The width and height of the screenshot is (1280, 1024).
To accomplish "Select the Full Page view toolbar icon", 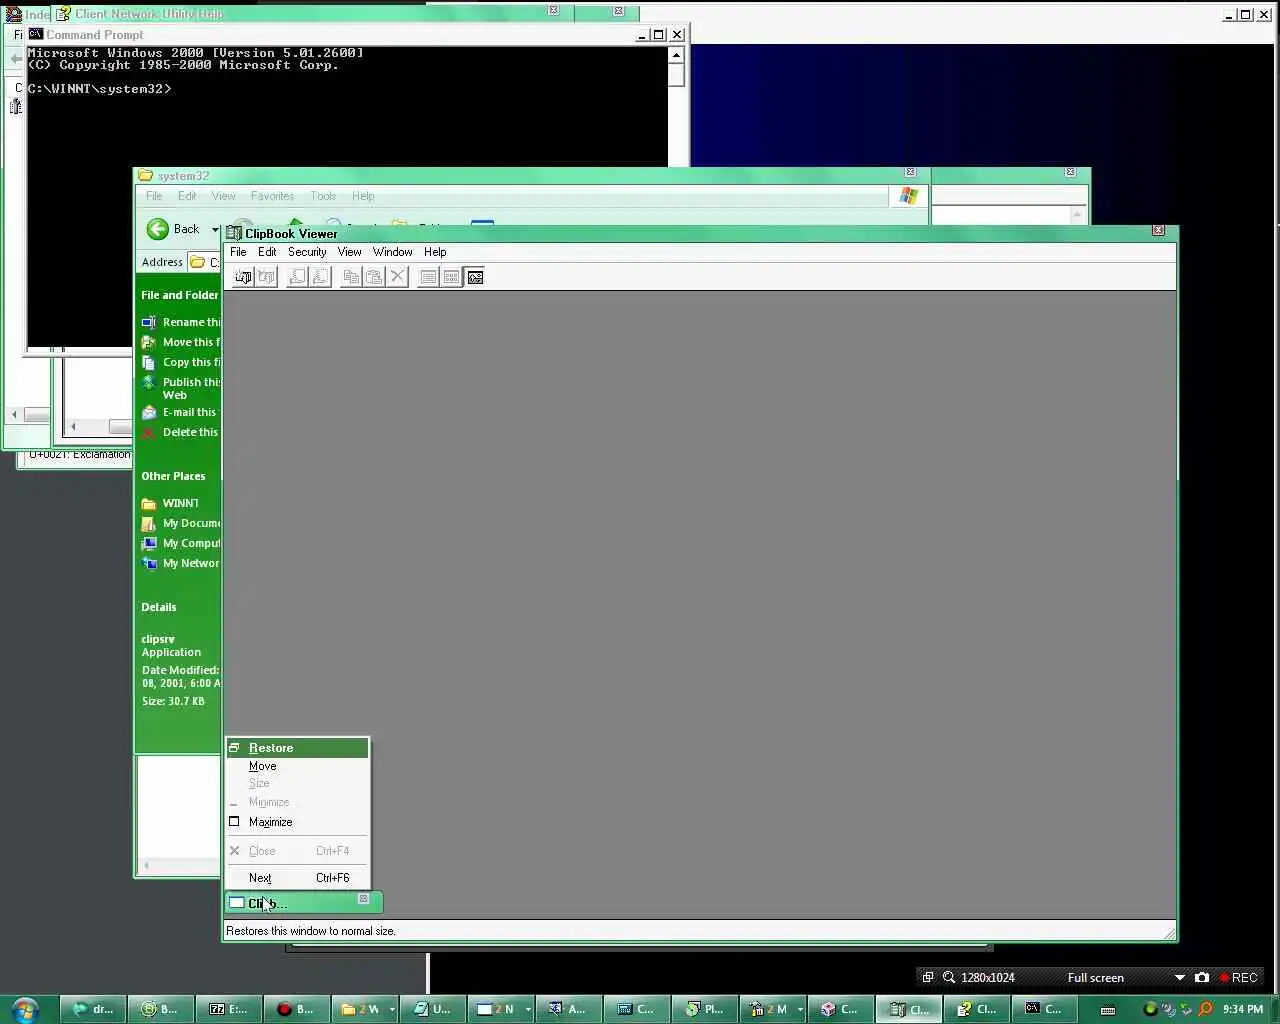I will [475, 277].
